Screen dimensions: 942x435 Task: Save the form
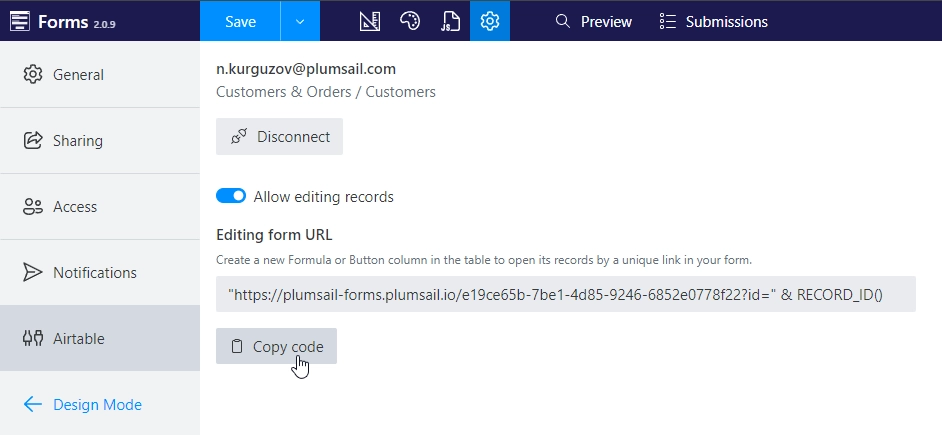[x=240, y=22]
